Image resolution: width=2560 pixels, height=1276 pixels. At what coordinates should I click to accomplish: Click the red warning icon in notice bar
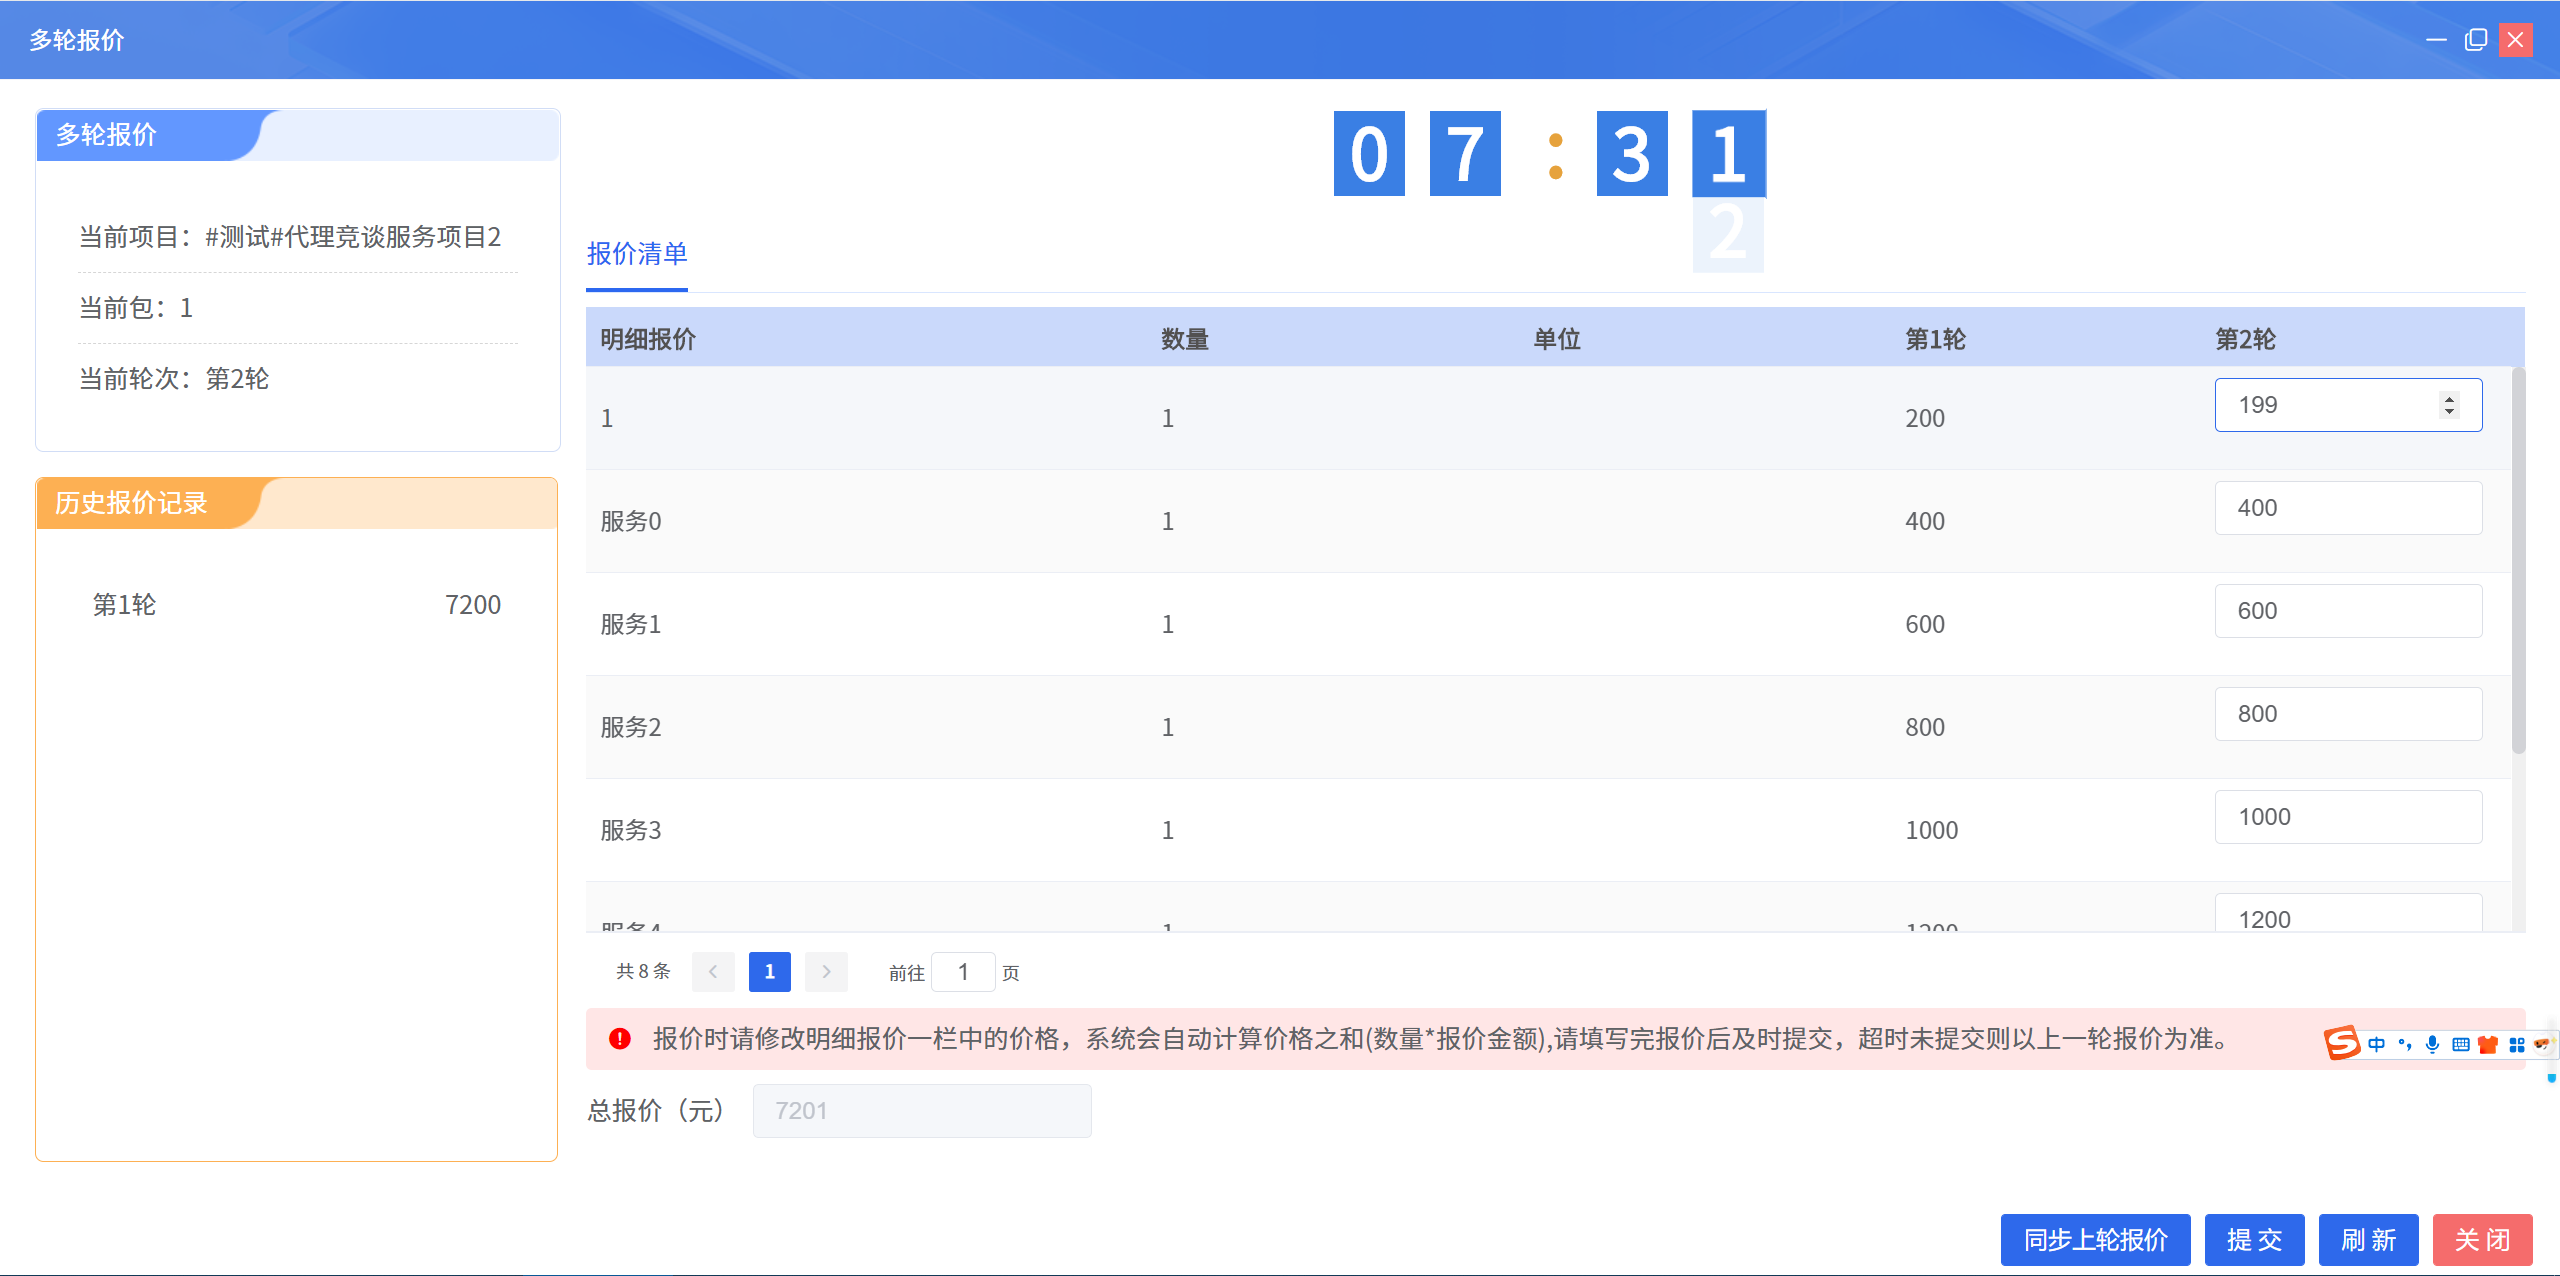620,1039
